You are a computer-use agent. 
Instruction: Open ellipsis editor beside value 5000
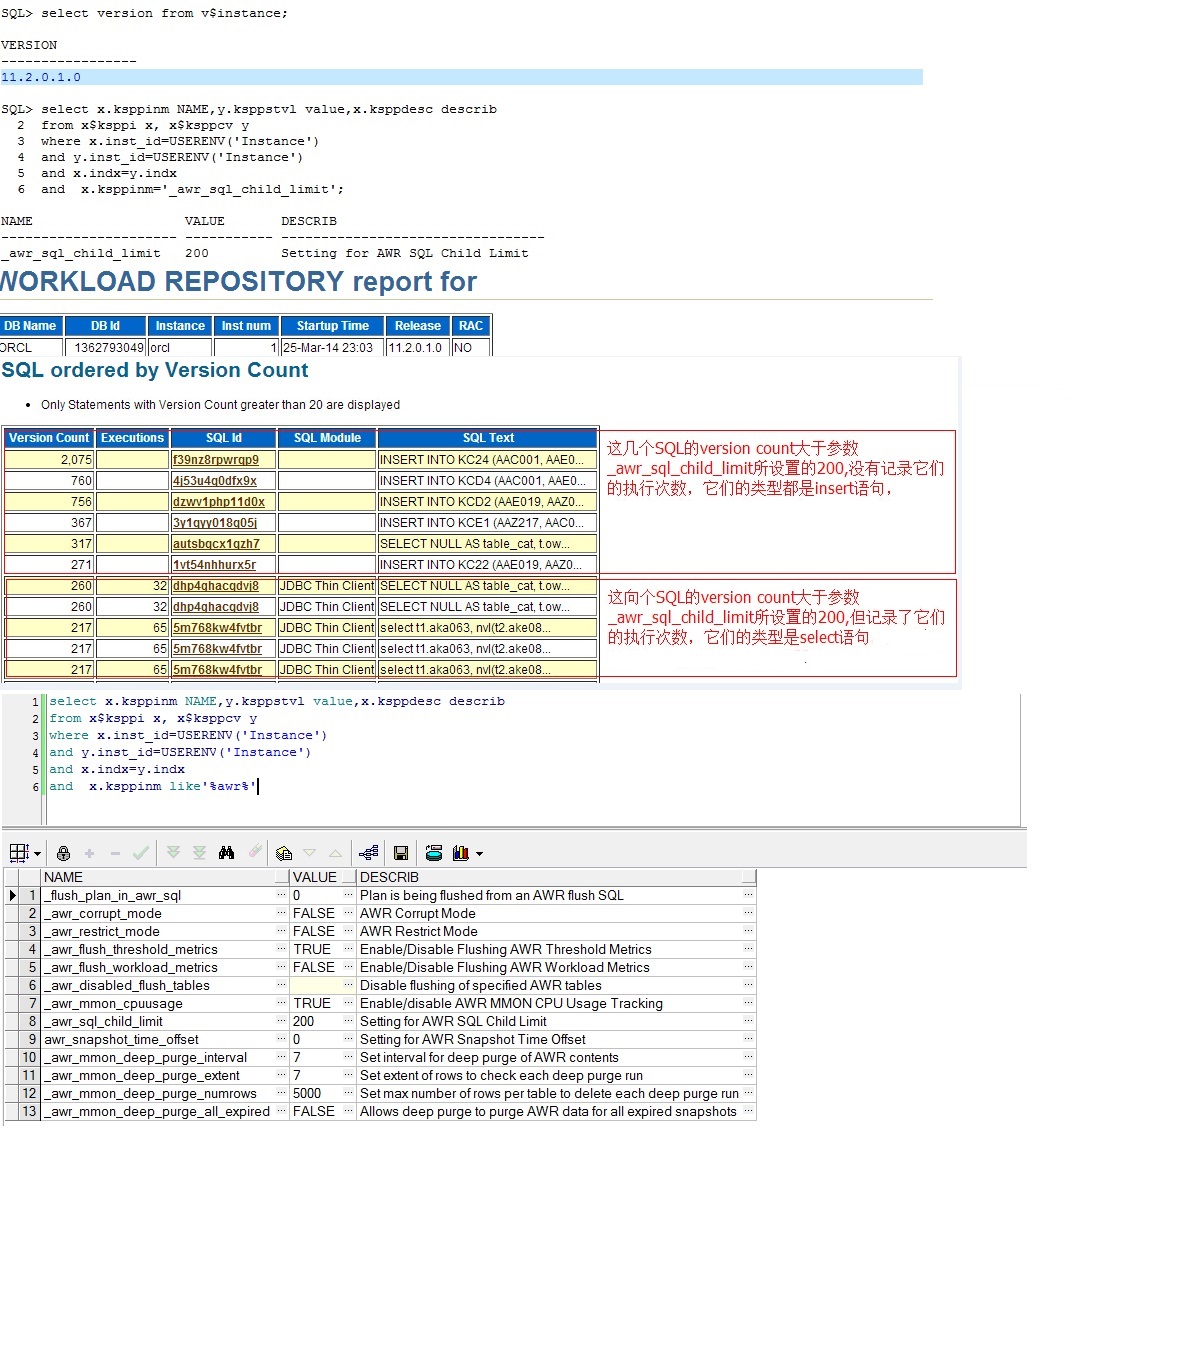coord(349,1093)
